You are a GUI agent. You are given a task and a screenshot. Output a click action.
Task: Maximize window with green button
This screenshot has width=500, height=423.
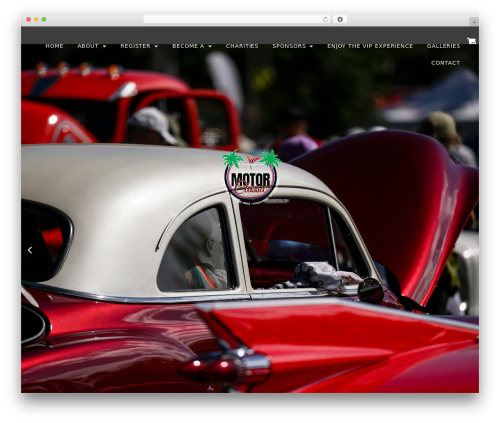pos(44,20)
